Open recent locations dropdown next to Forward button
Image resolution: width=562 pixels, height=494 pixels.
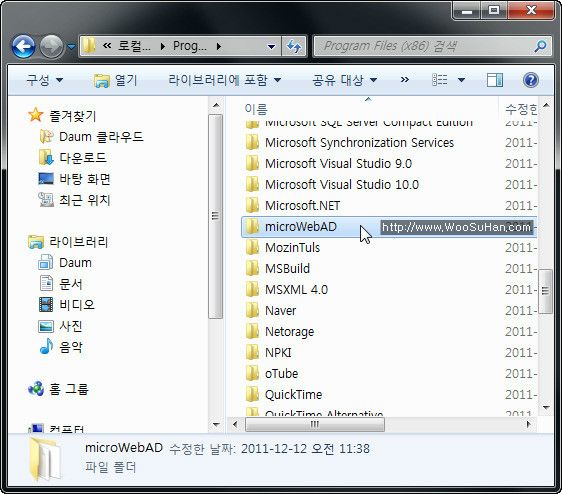[71, 47]
